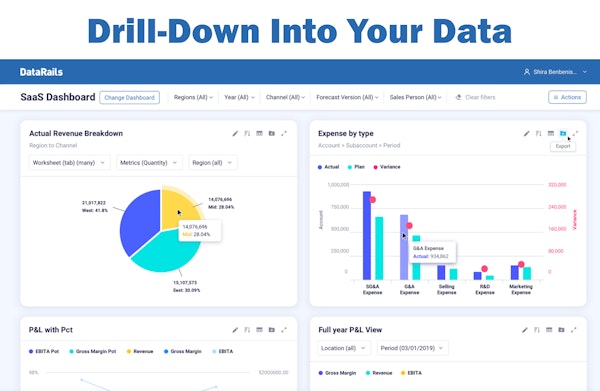Toggle the Actual series in Expense legend
This screenshot has width=600, height=391.
coord(328,167)
